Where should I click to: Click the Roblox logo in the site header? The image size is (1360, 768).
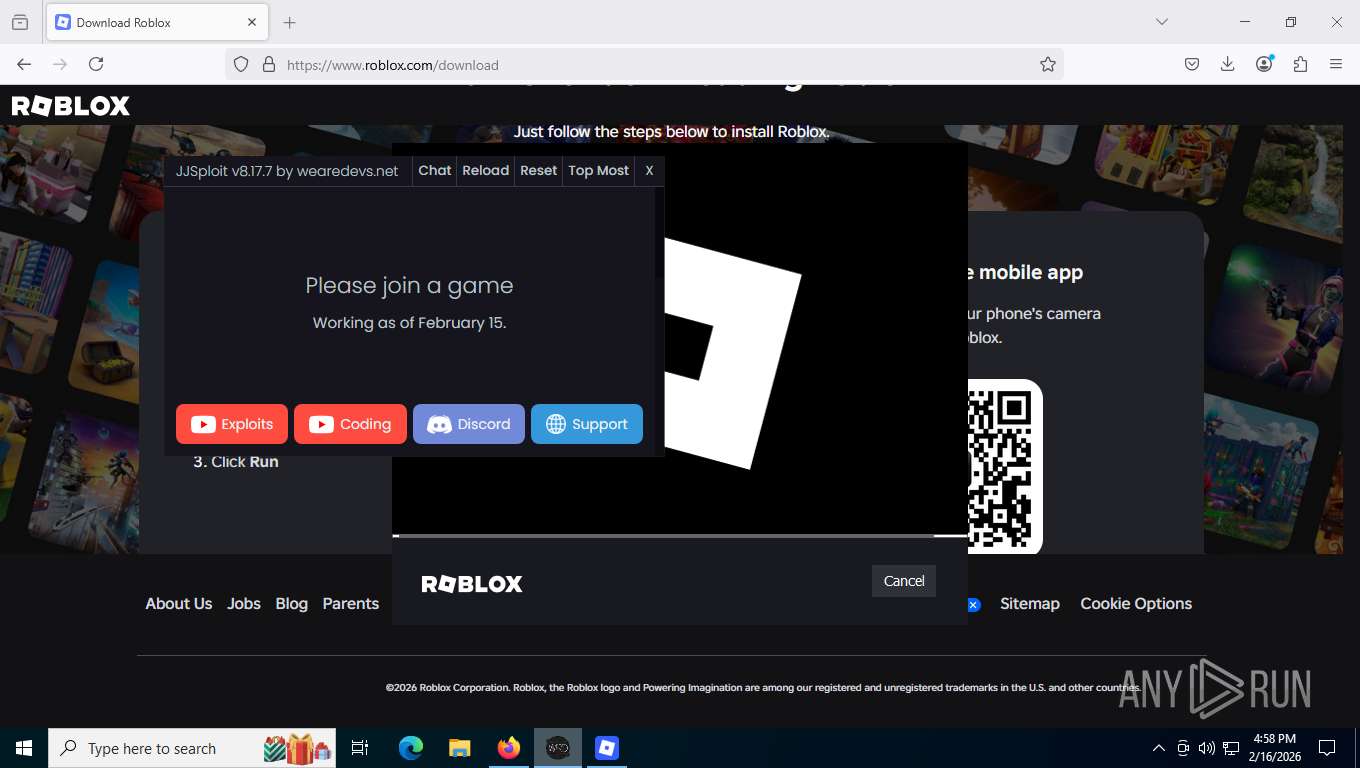click(70, 106)
